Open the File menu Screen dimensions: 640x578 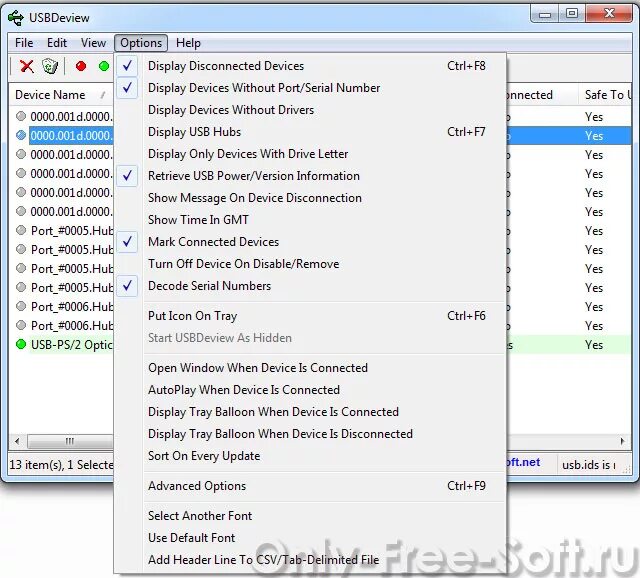24,43
